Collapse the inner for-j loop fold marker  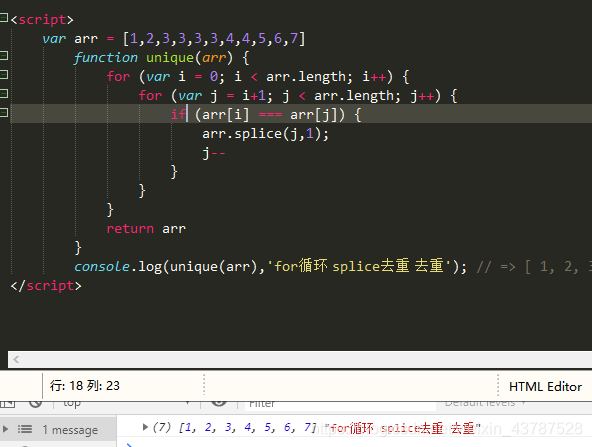click(3, 94)
